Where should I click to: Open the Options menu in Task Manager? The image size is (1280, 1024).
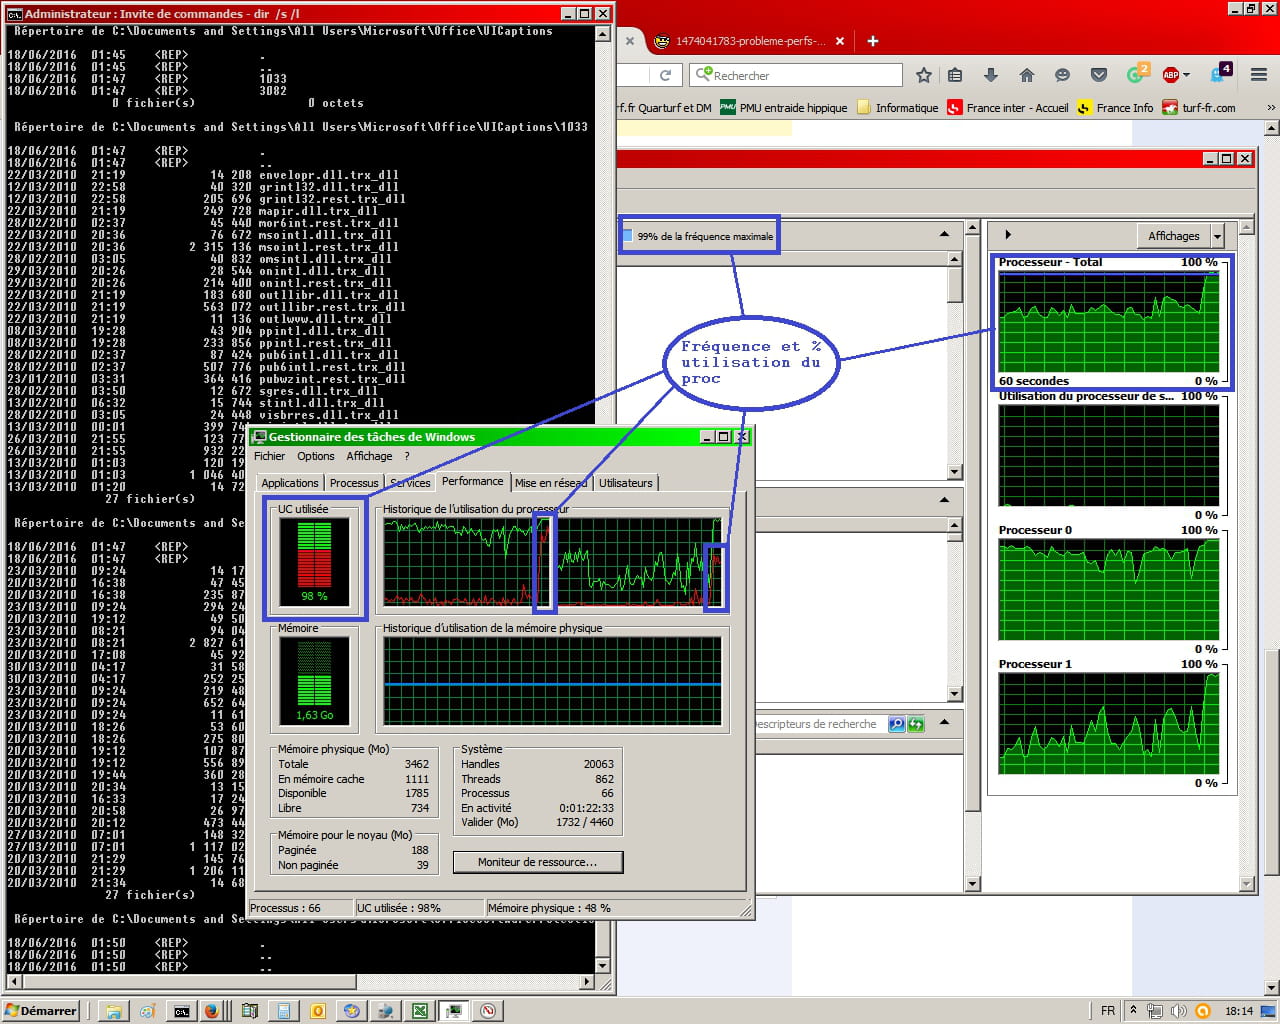[316, 456]
